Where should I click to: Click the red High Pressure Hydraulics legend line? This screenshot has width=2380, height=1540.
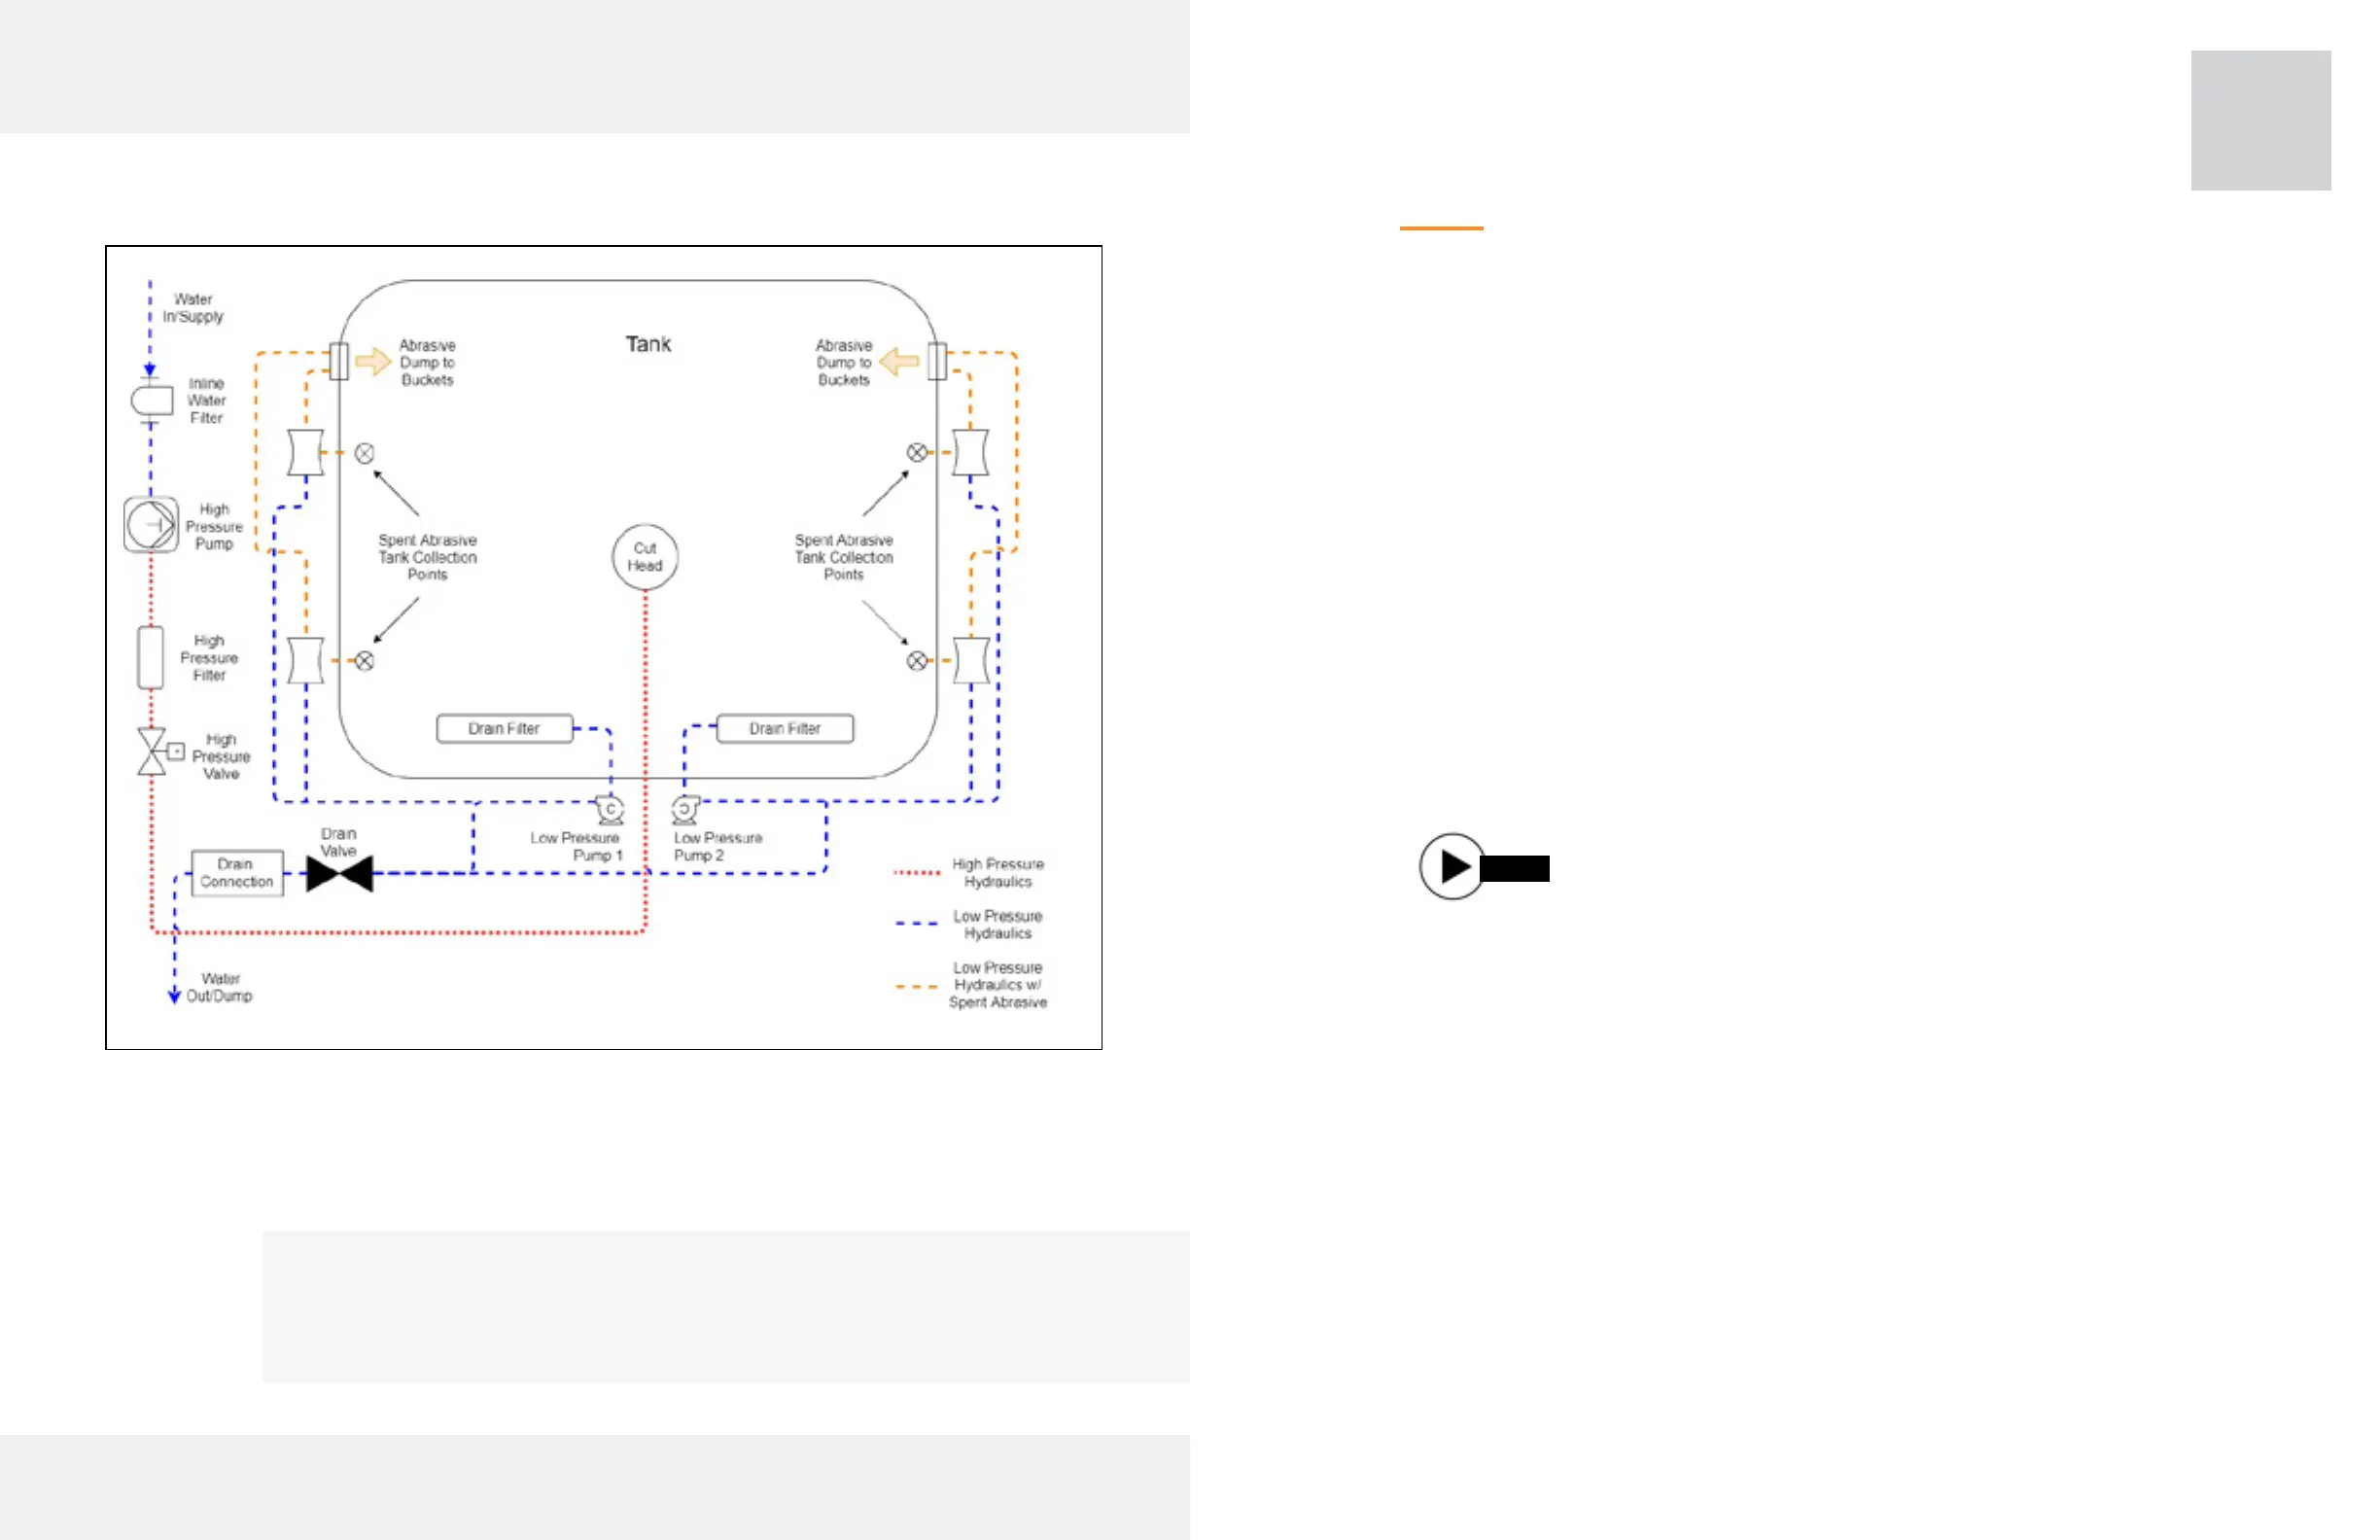916,872
